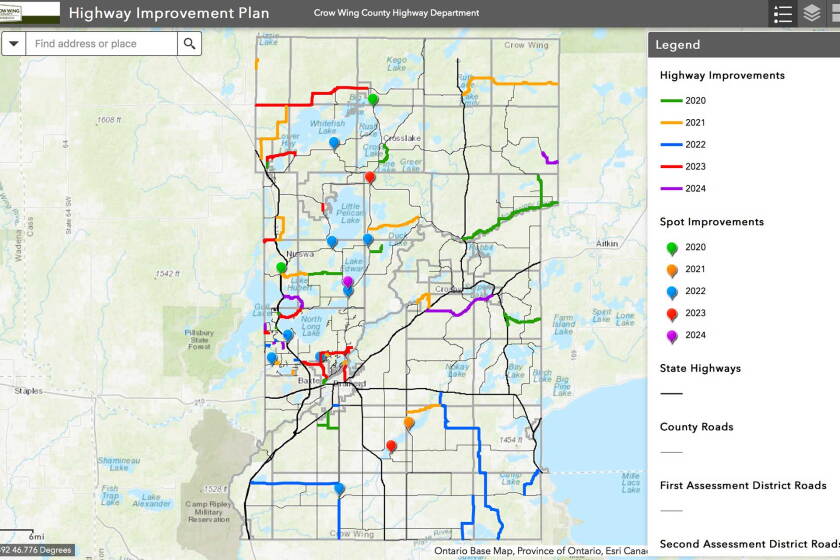
Task: Click the purple 2024 spot pin in legend
Action: [672, 336]
